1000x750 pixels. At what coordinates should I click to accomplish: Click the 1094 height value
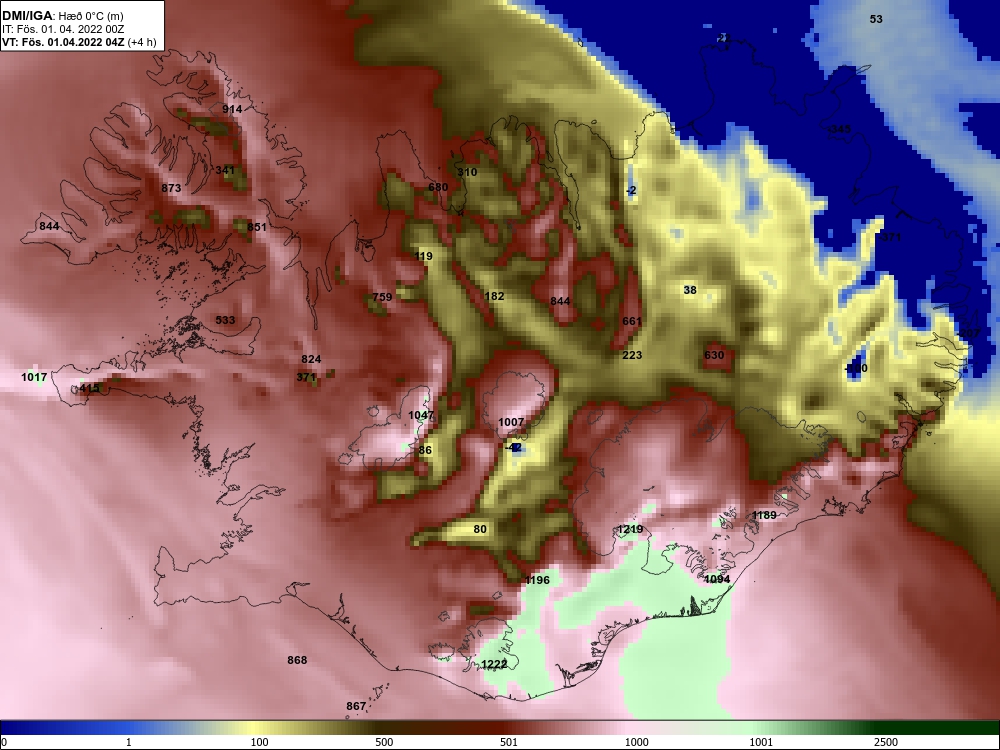717,579
